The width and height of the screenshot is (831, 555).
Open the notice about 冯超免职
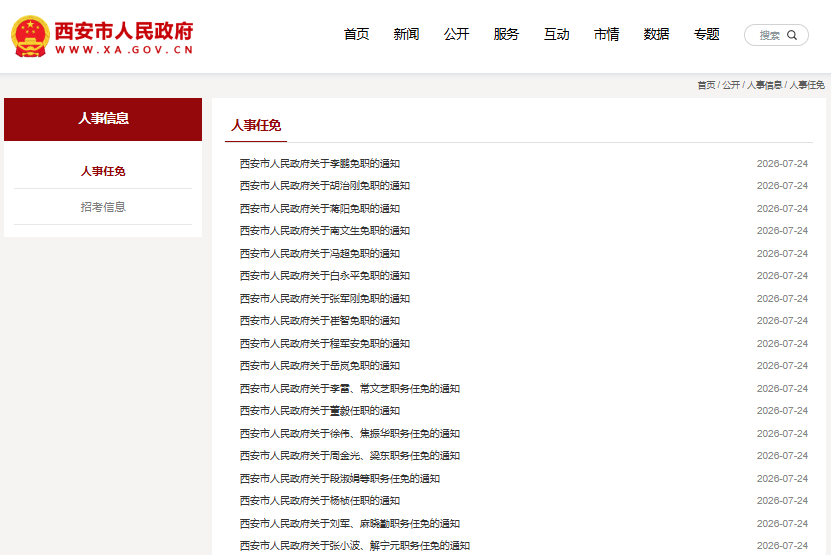click(x=320, y=253)
